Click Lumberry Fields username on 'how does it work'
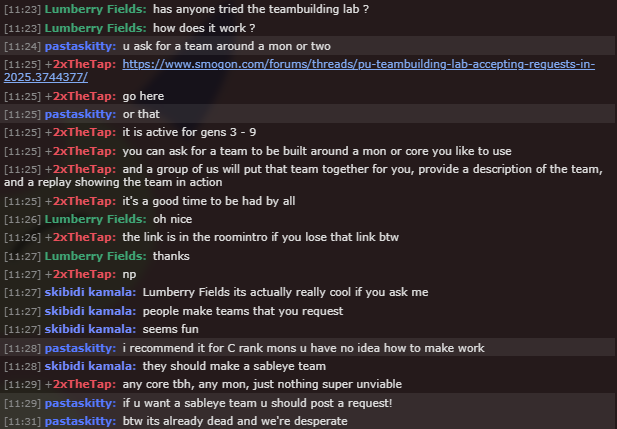 [x=96, y=28]
